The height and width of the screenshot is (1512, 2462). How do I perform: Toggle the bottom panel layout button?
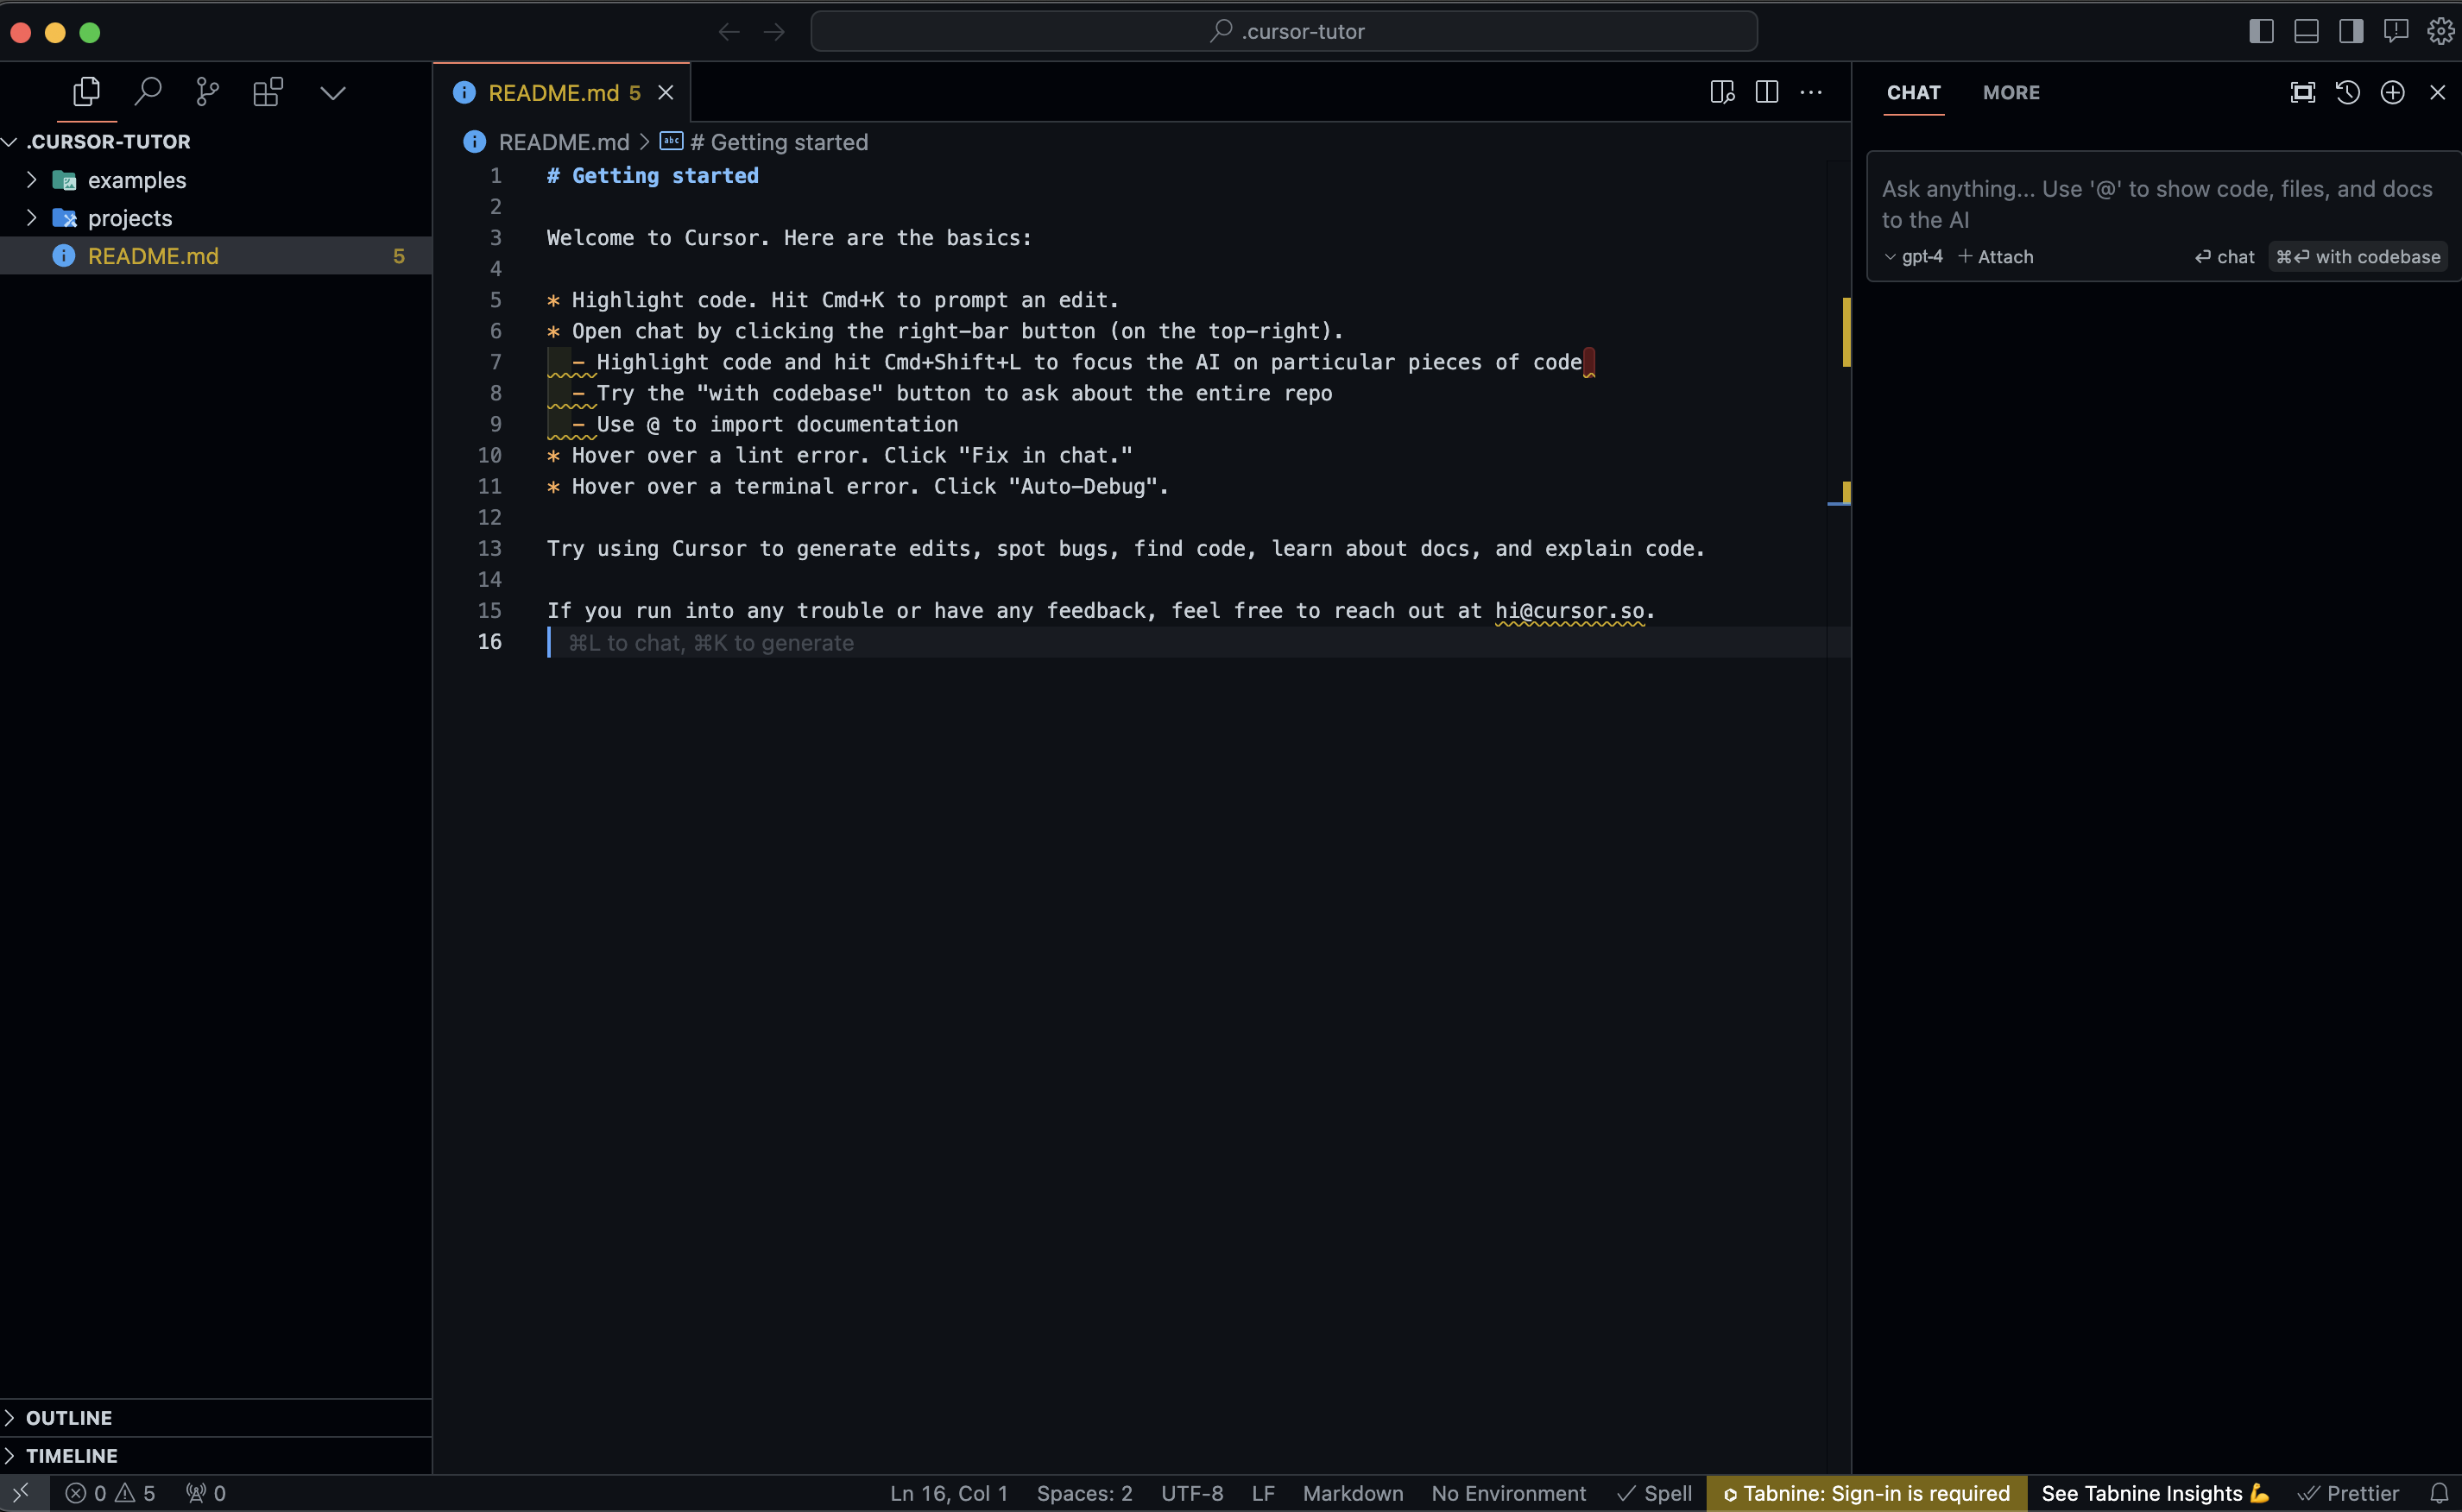(x=2306, y=31)
